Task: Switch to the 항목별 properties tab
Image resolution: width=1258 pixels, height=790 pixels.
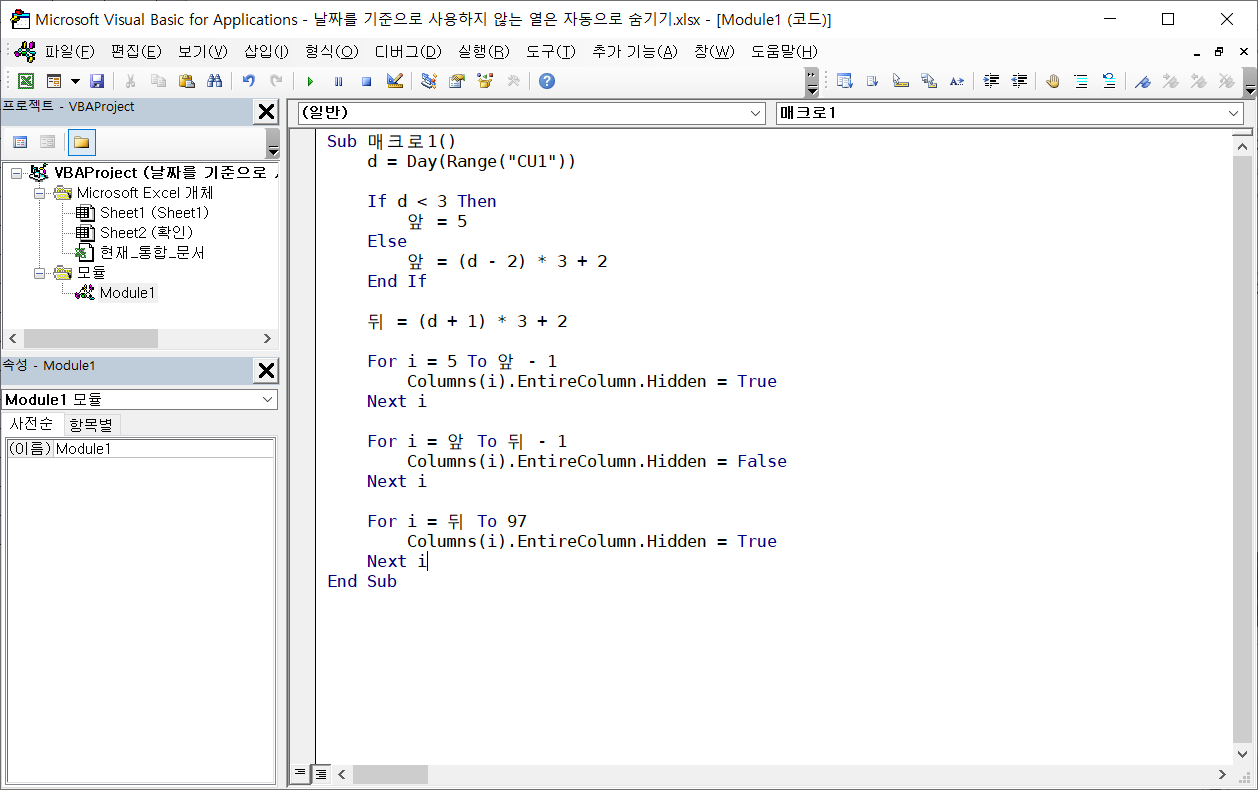Action: coord(91,424)
